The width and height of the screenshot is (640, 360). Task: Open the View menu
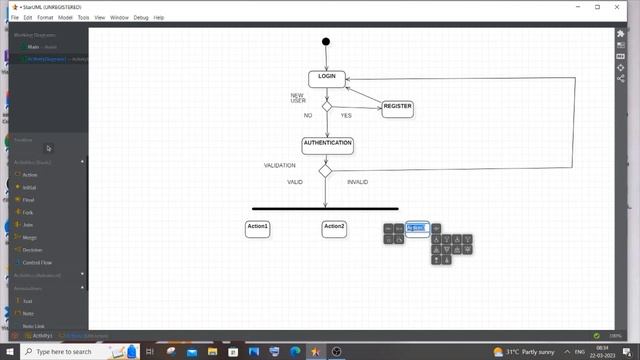point(100,18)
